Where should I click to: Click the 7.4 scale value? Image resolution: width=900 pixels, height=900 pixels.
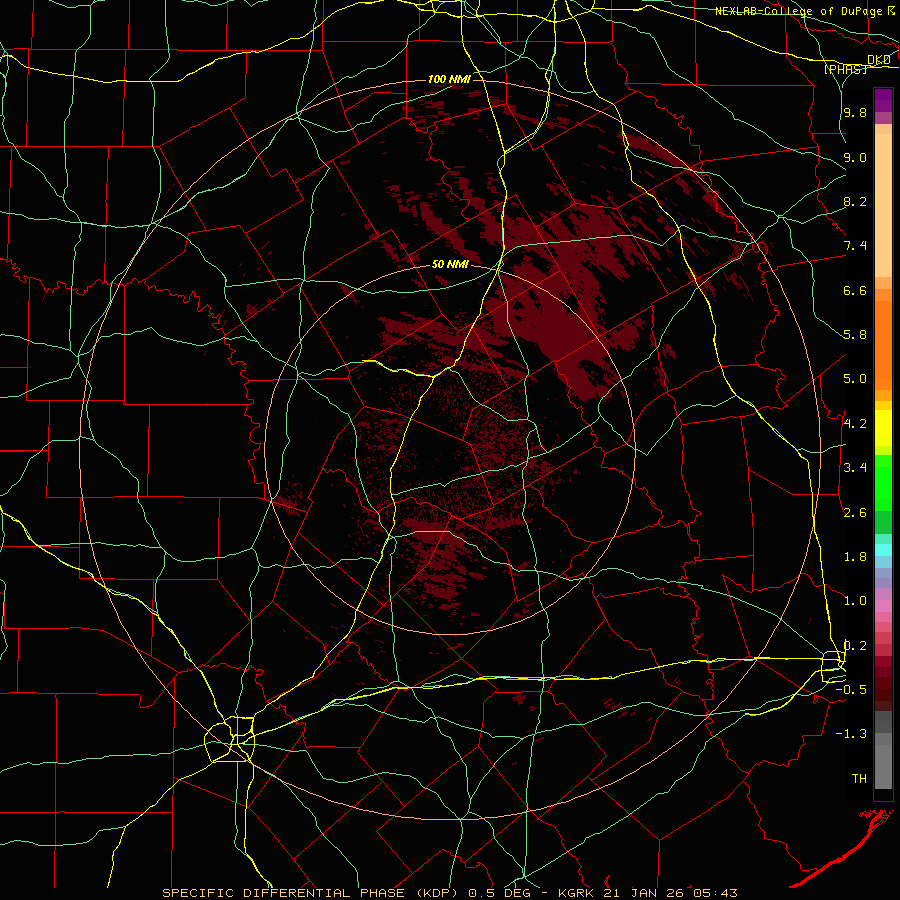tap(855, 246)
